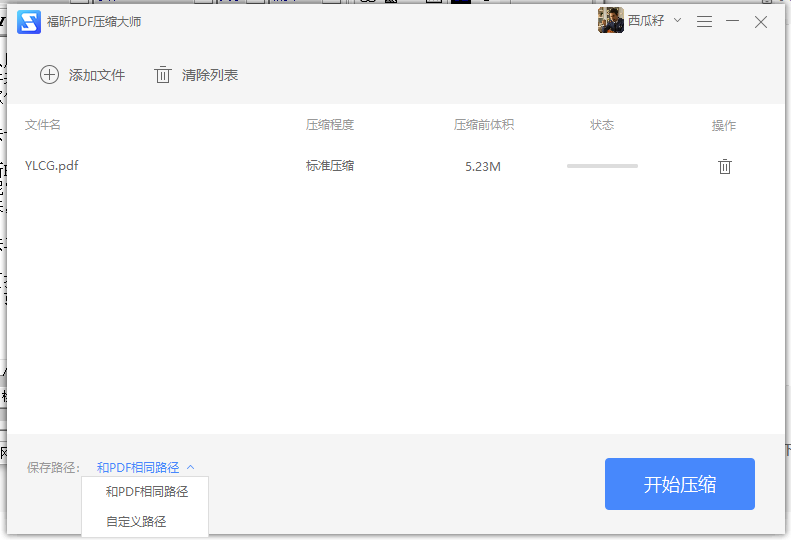This screenshot has width=791, height=540.
Task: Click the 5.23M file size value
Action: point(483,167)
